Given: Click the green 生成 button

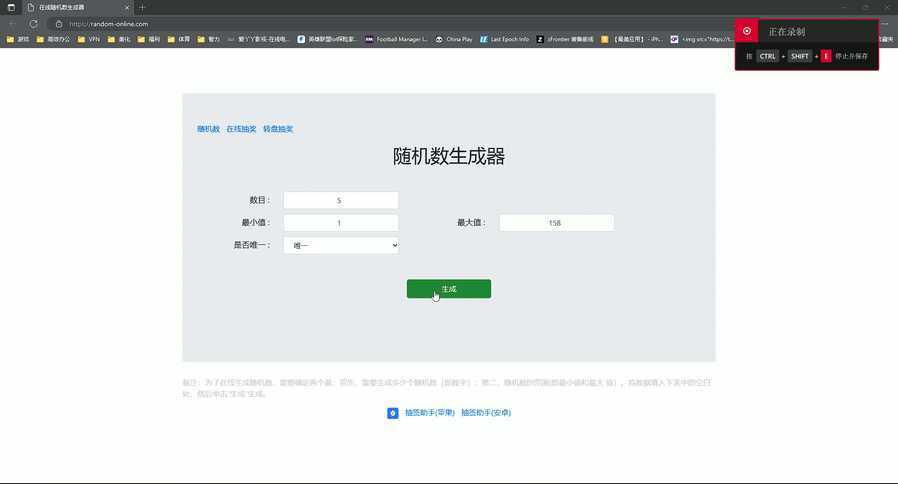Looking at the screenshot, I should tap(448, 289).
